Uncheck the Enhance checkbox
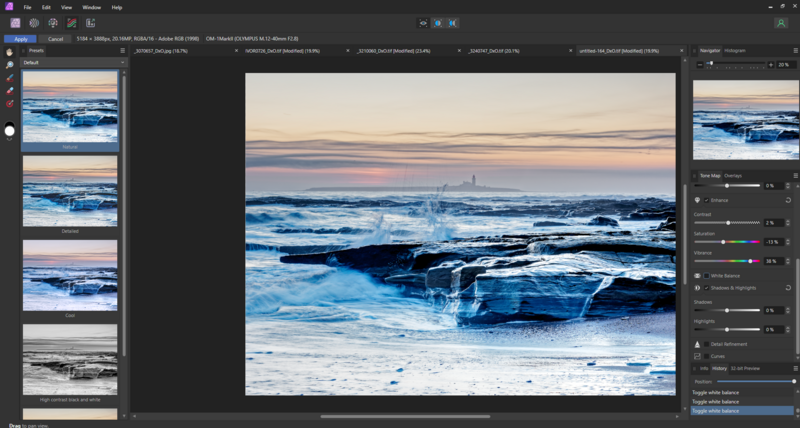Screen dimensions: 800x428 (707, 200)
